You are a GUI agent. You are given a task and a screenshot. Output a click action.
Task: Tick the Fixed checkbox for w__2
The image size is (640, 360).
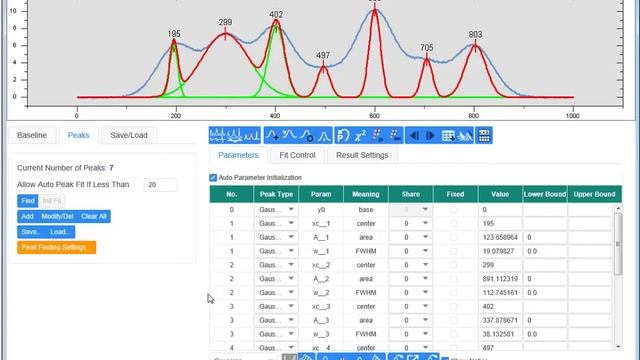pyautogui.click(x=453, y=293)
